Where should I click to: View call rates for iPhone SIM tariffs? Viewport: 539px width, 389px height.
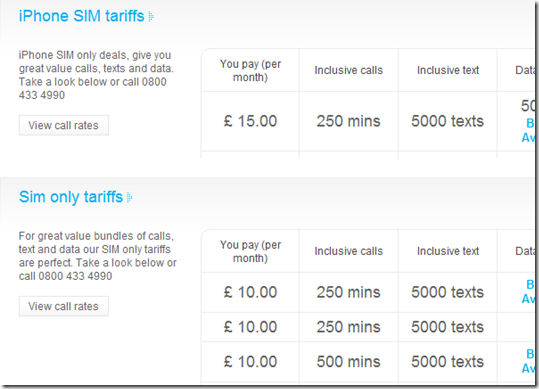click(64, 125)
